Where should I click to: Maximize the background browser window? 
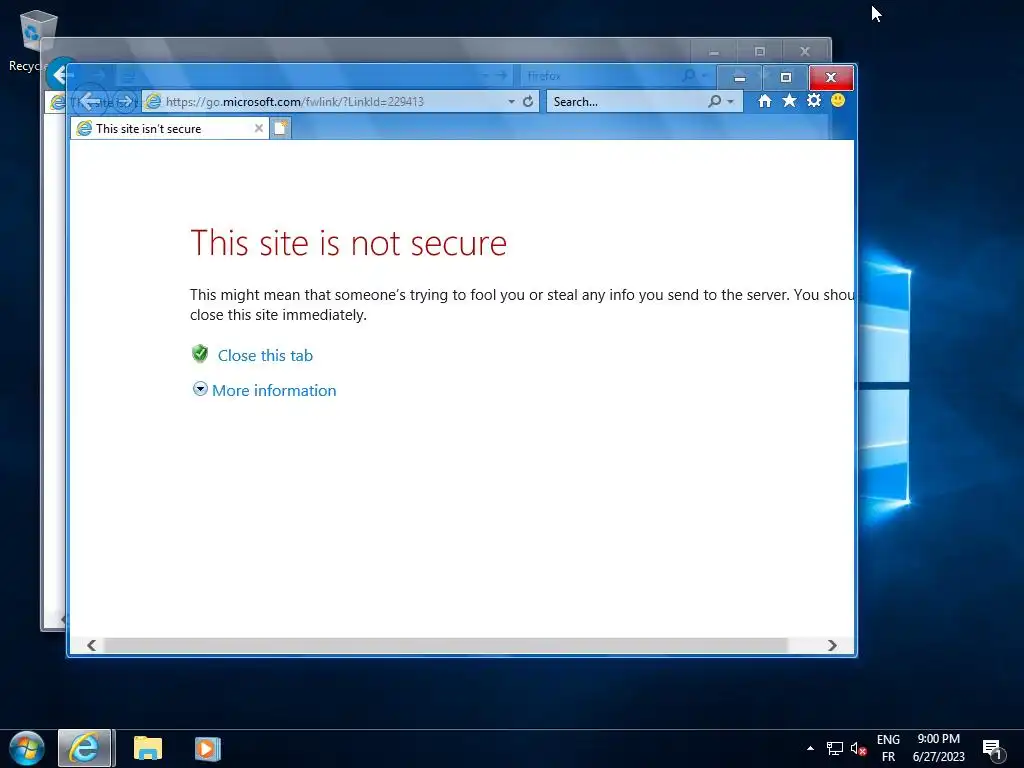coord(760,51)
